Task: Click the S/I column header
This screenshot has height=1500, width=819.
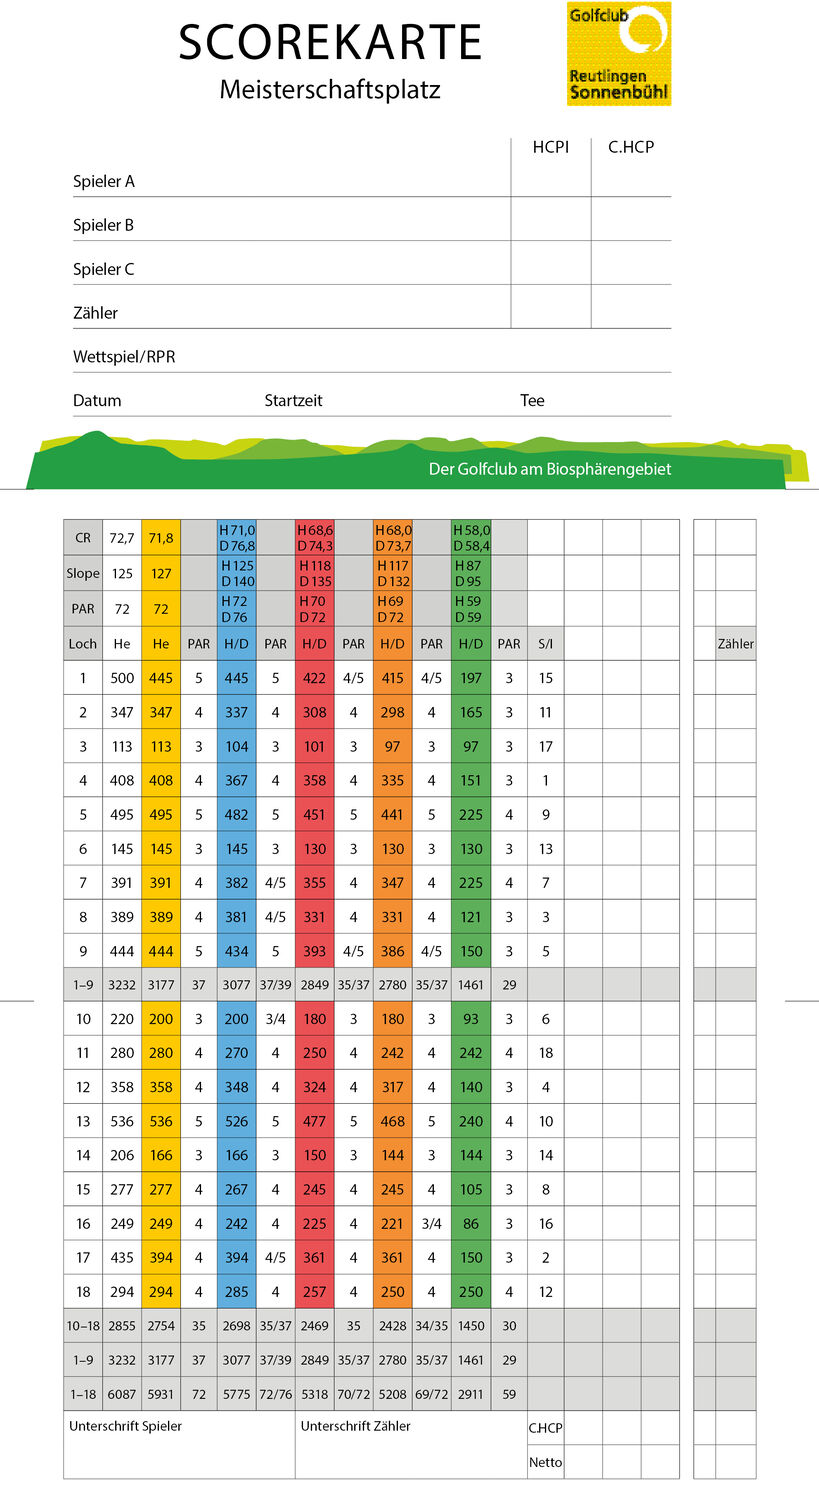Action: click(546, 644)
